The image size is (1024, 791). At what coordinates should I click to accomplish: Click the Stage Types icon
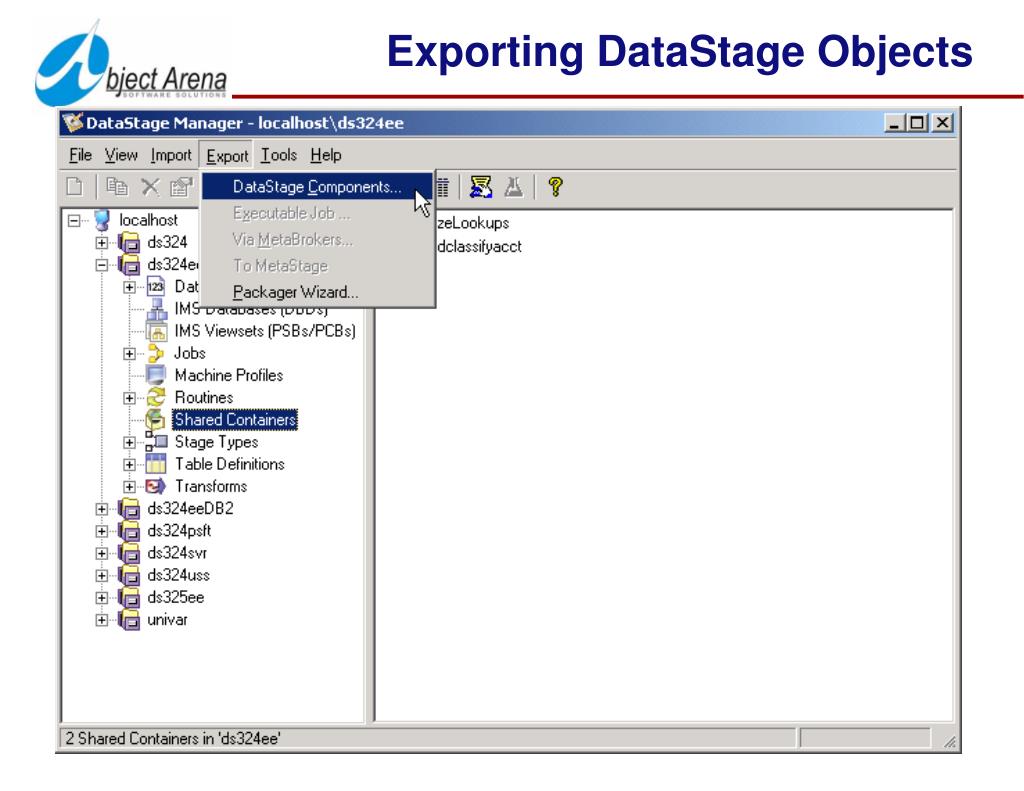coord(156,442)
